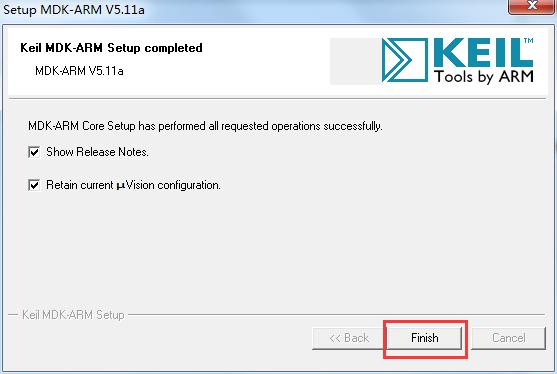Click the KEIL wordmark in the banner
Screen dimensions: 557x374
[x=483, y=53]
